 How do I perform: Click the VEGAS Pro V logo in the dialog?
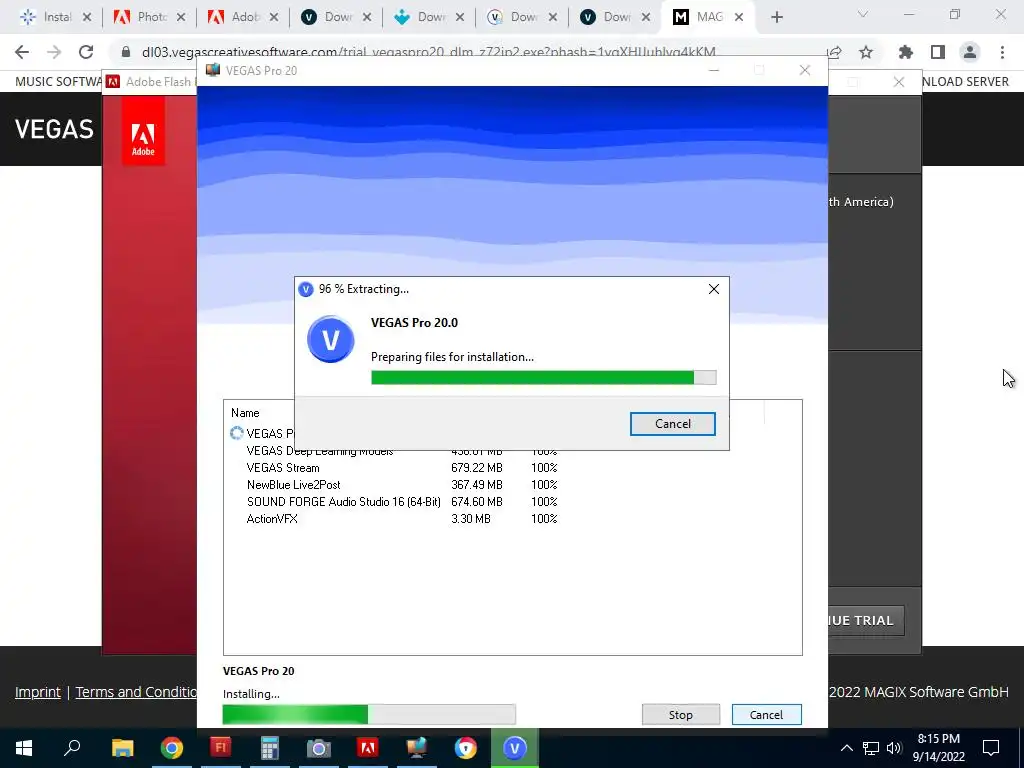pyautogui.click(x=330, y=340)
